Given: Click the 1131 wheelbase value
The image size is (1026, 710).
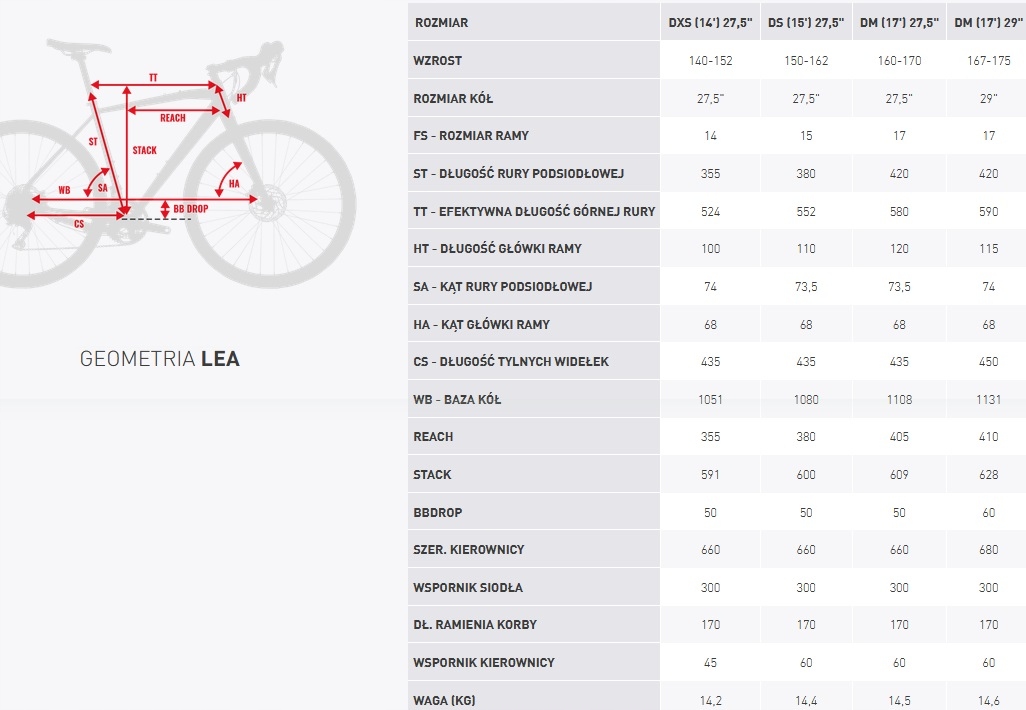Looking at the screenshot, I should [988, 399].
